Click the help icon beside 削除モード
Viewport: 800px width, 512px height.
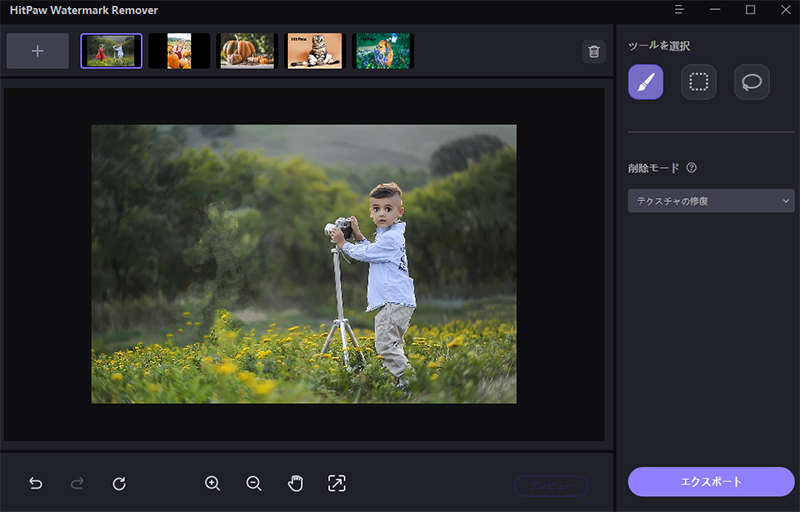[691, 167]
